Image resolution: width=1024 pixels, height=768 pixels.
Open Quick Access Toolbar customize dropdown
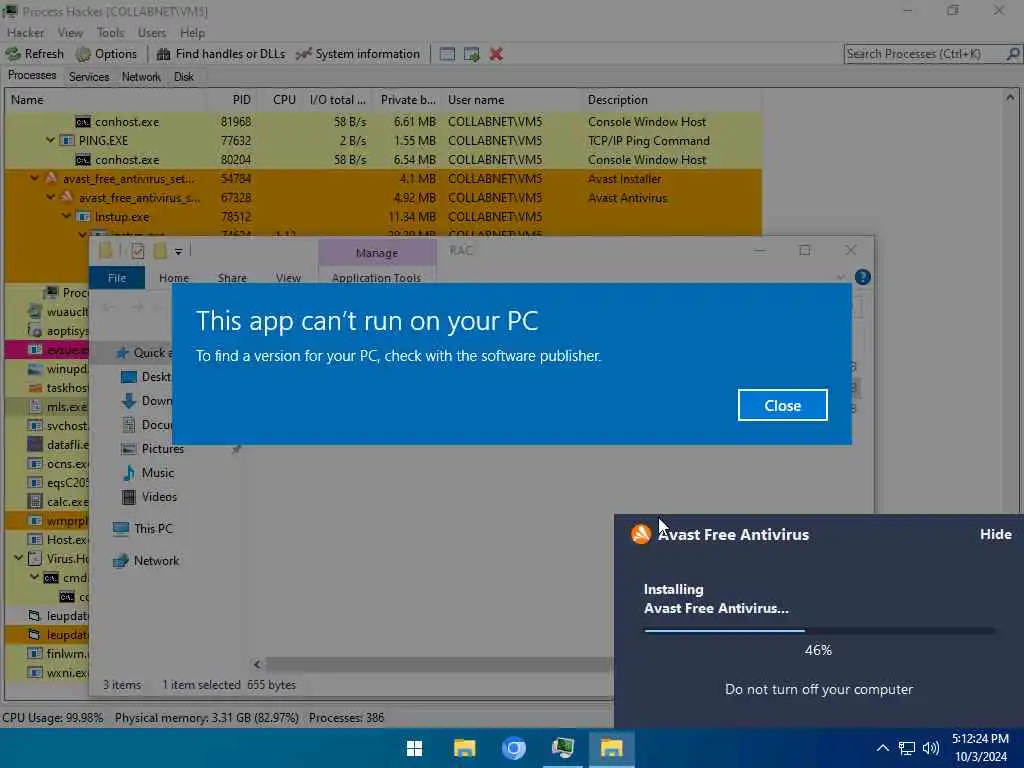point(178,251)
